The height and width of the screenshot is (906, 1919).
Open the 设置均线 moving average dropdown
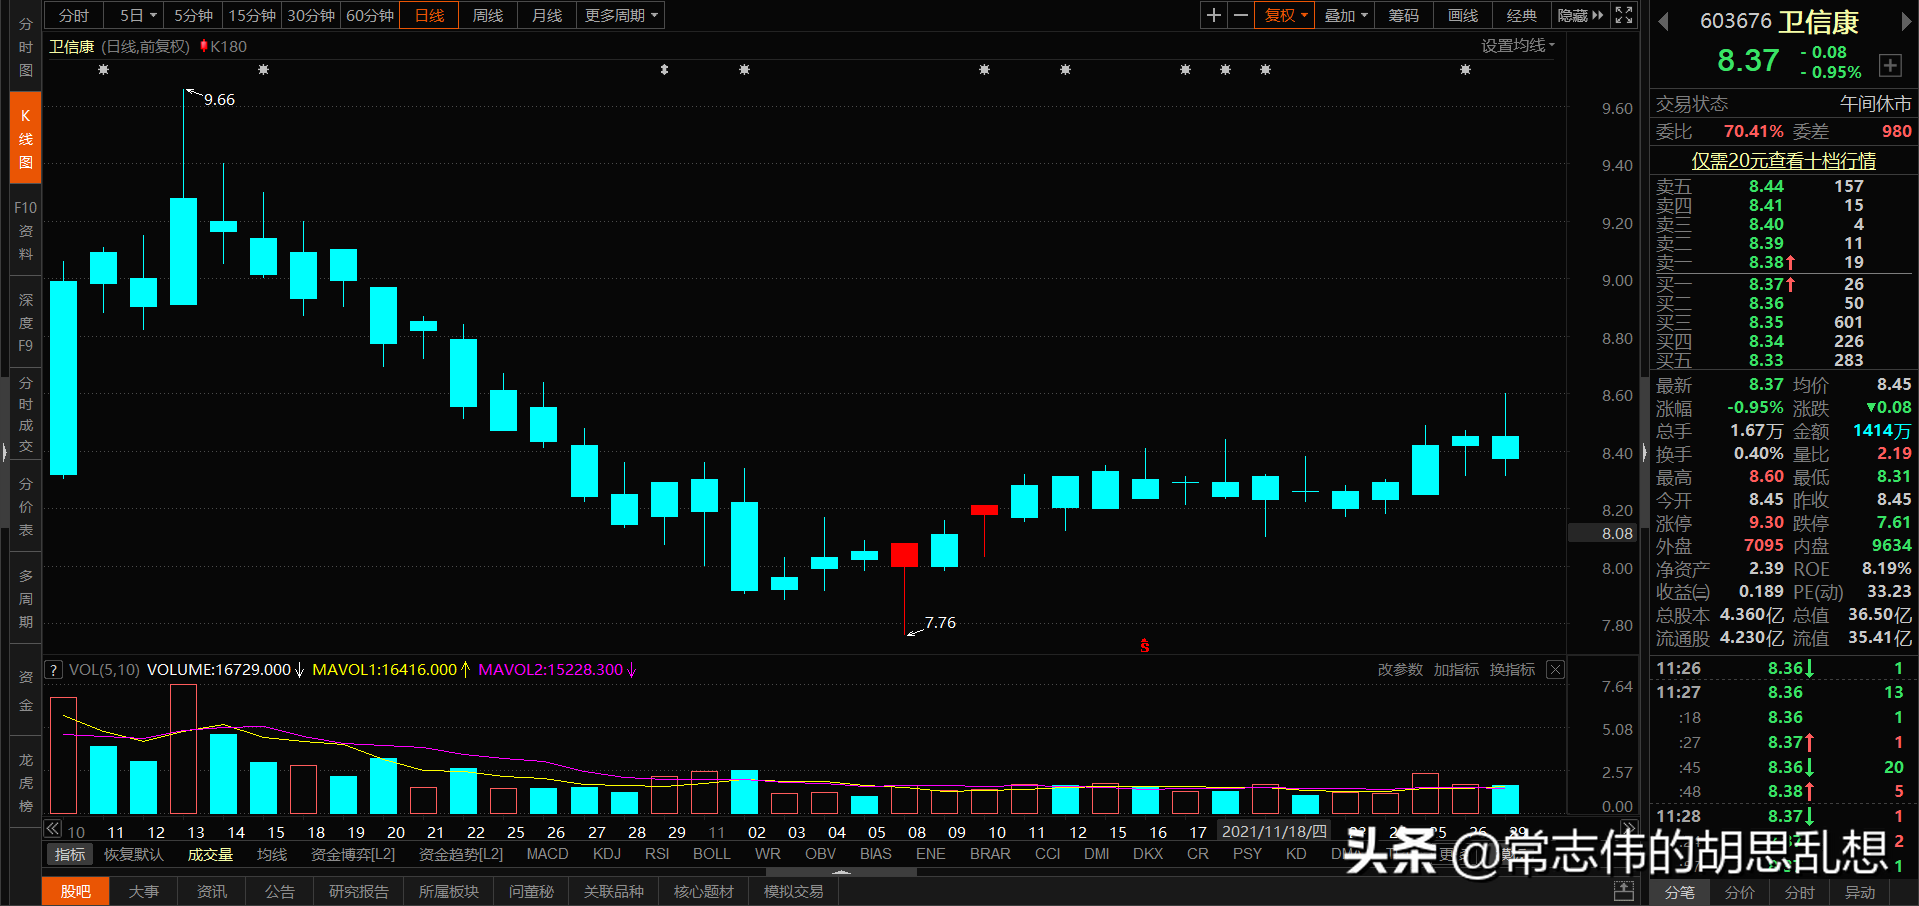tap(1516, 45)
